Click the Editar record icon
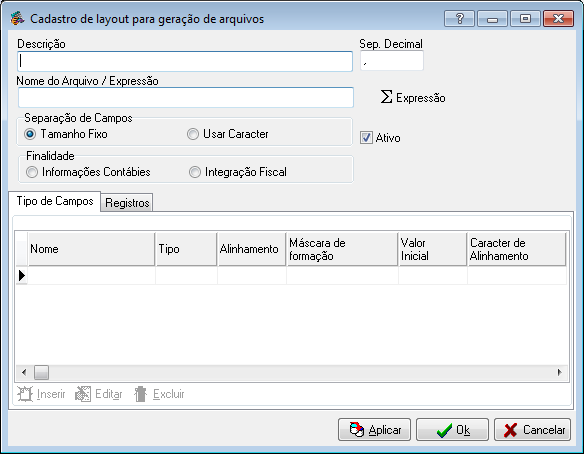 [x=83, y=394]
